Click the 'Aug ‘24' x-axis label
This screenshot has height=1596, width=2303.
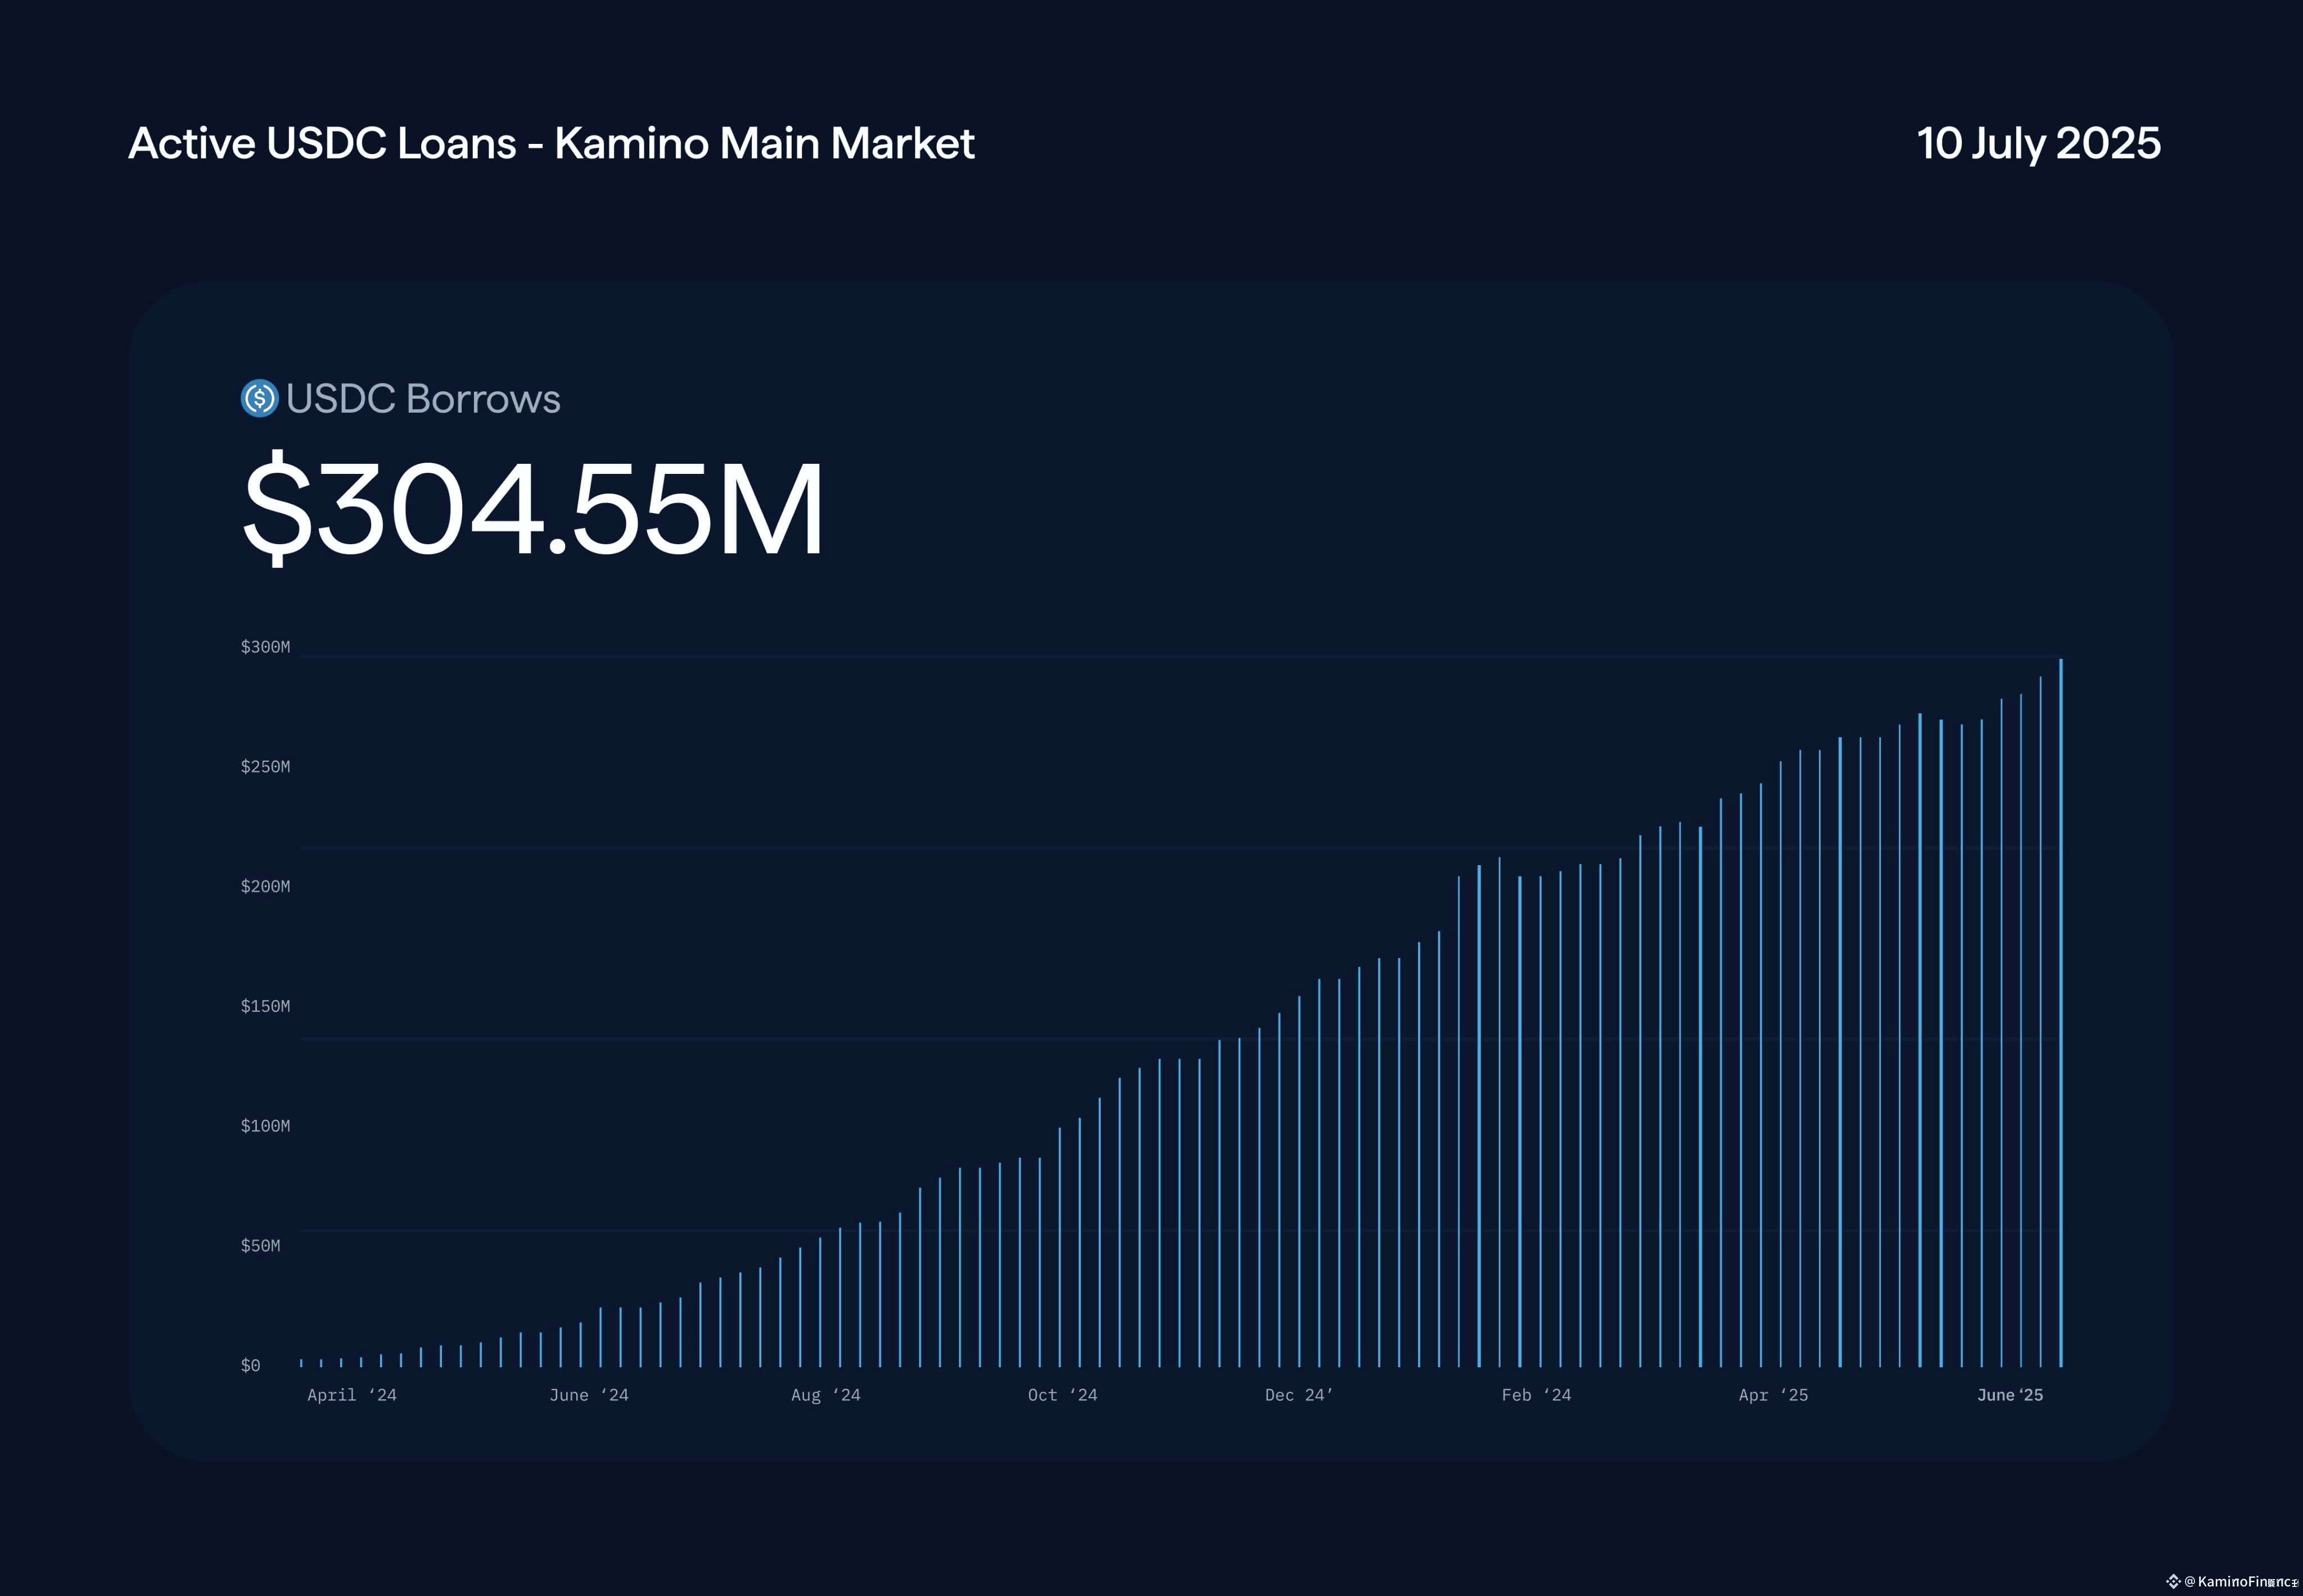tap(826, 1395)
